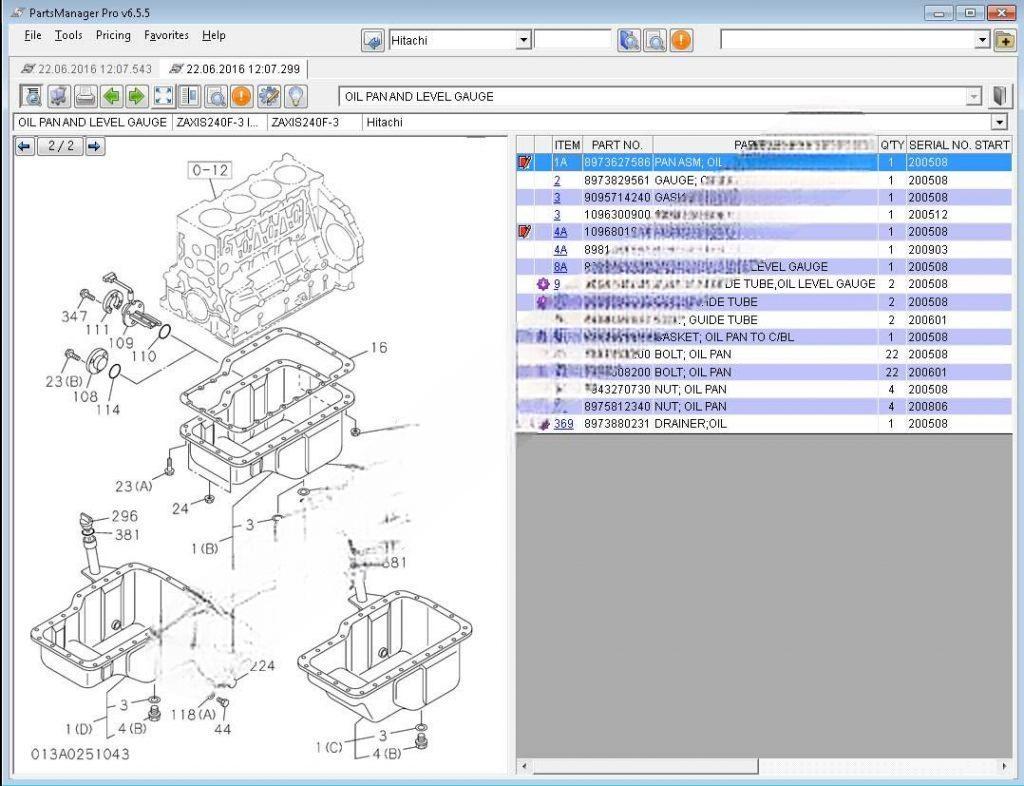
Task: Click the book icon beside section dropdown
Action: (1000, 97)
